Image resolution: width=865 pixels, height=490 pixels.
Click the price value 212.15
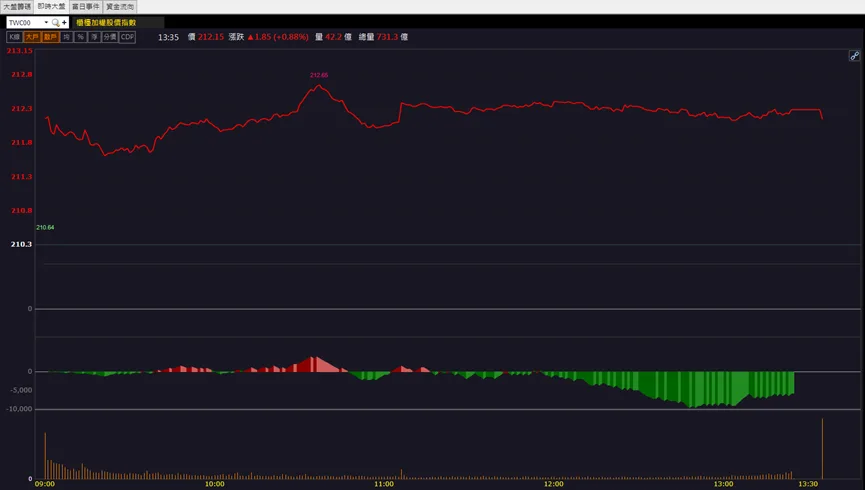click(211, 37)
